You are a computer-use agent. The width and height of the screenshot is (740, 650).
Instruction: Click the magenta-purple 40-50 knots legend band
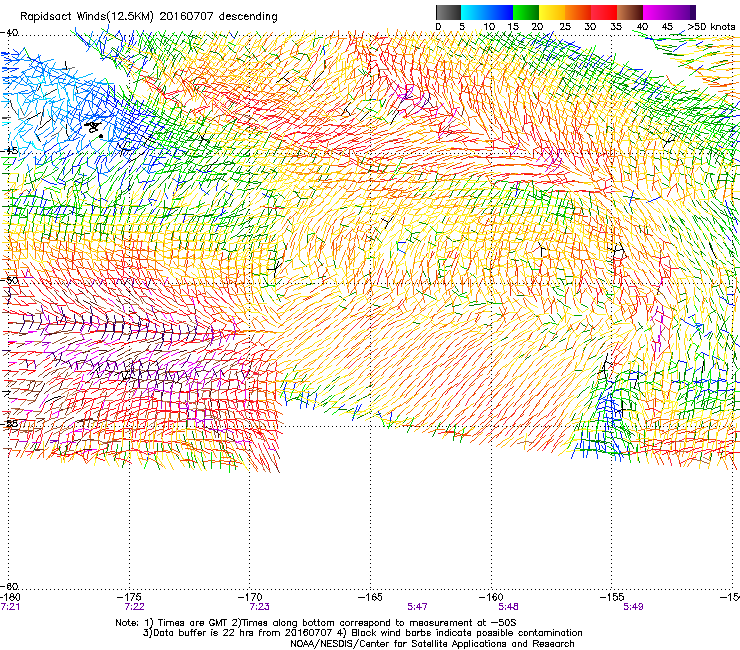669,12
